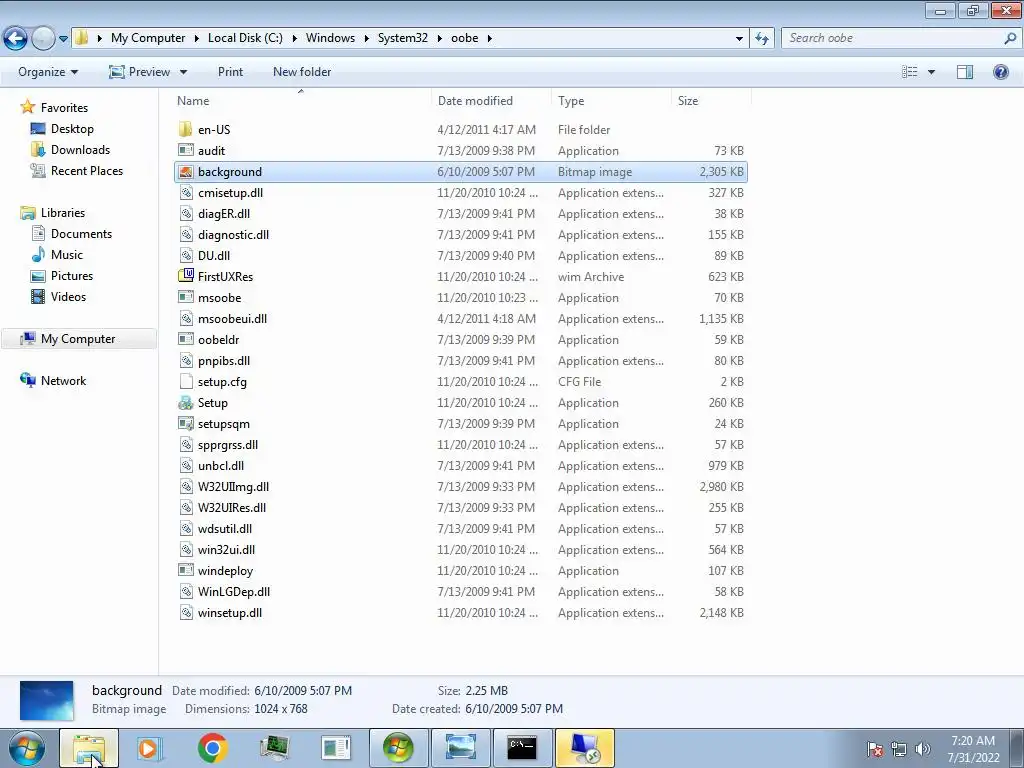
Task: Open the address bar history dropdown
Action: point(739,39)
